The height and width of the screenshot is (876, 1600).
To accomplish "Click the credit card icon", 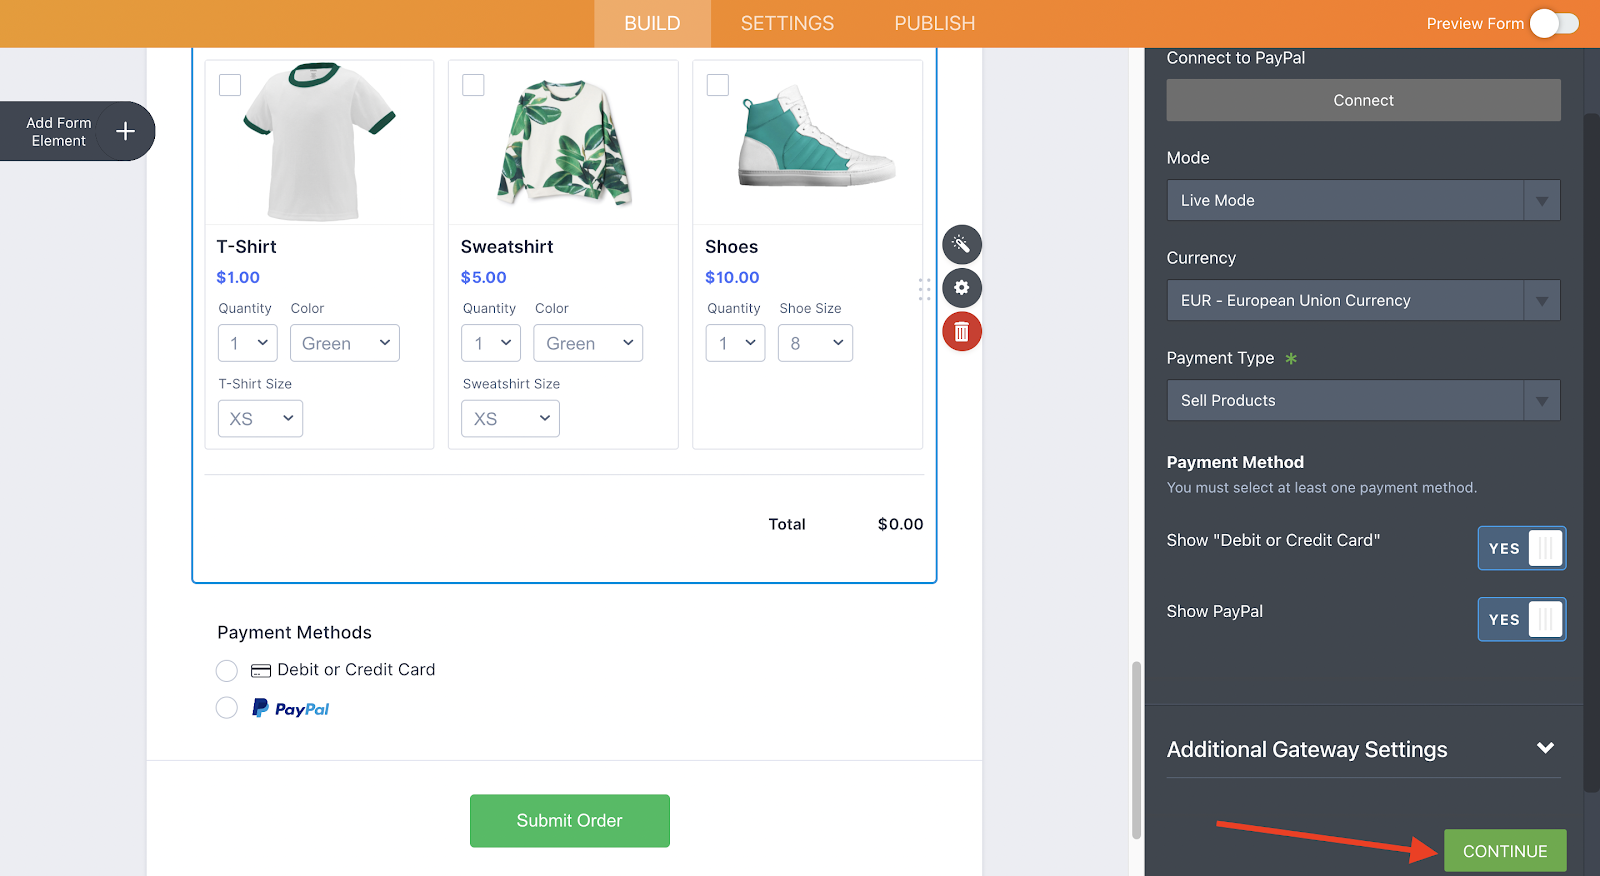I will (261, 670).
